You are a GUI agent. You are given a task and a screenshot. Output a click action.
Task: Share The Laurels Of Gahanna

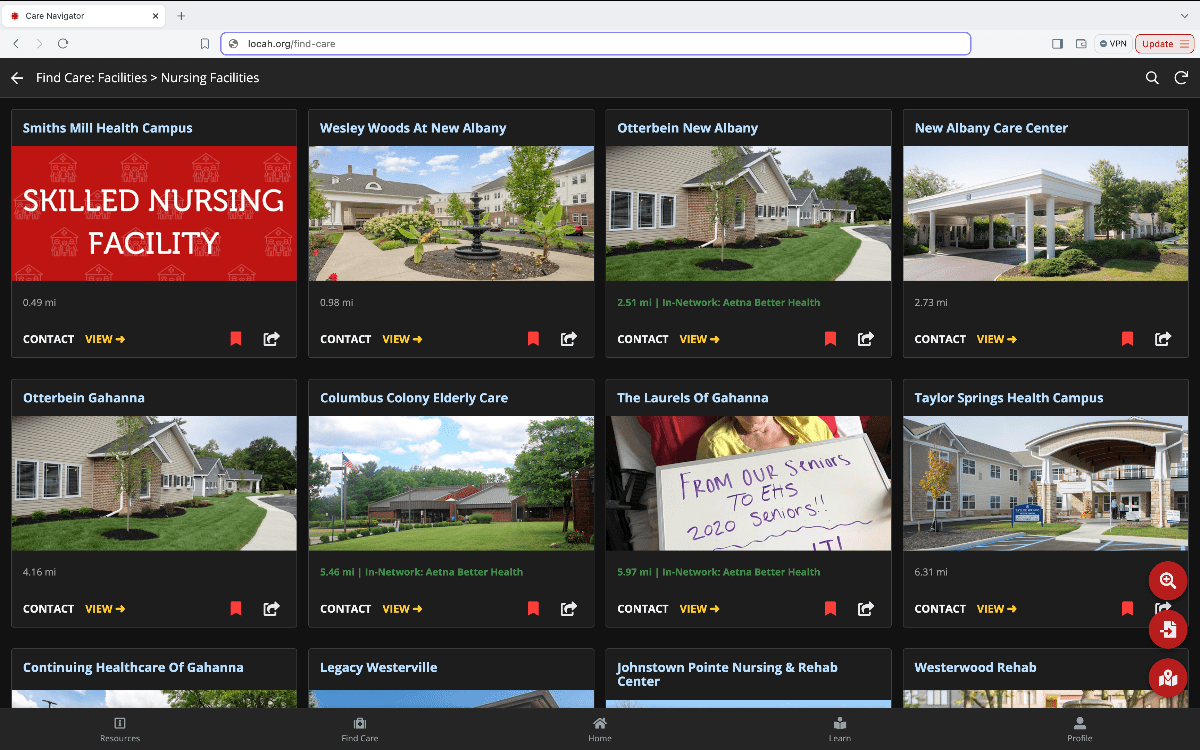pyautogui.click(x=866, y=608)
